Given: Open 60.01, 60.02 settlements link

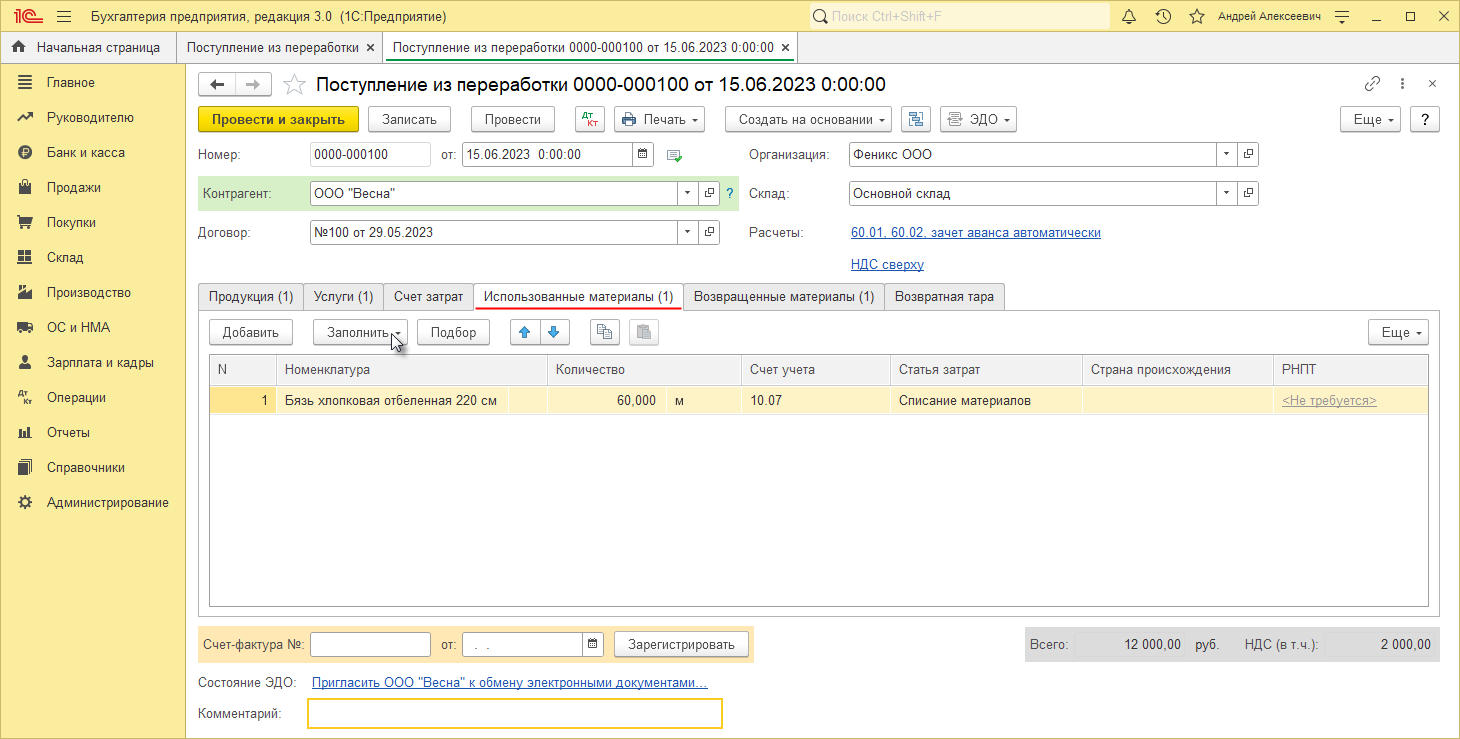Looking at the screenshot, I should [x=976, y=232].
